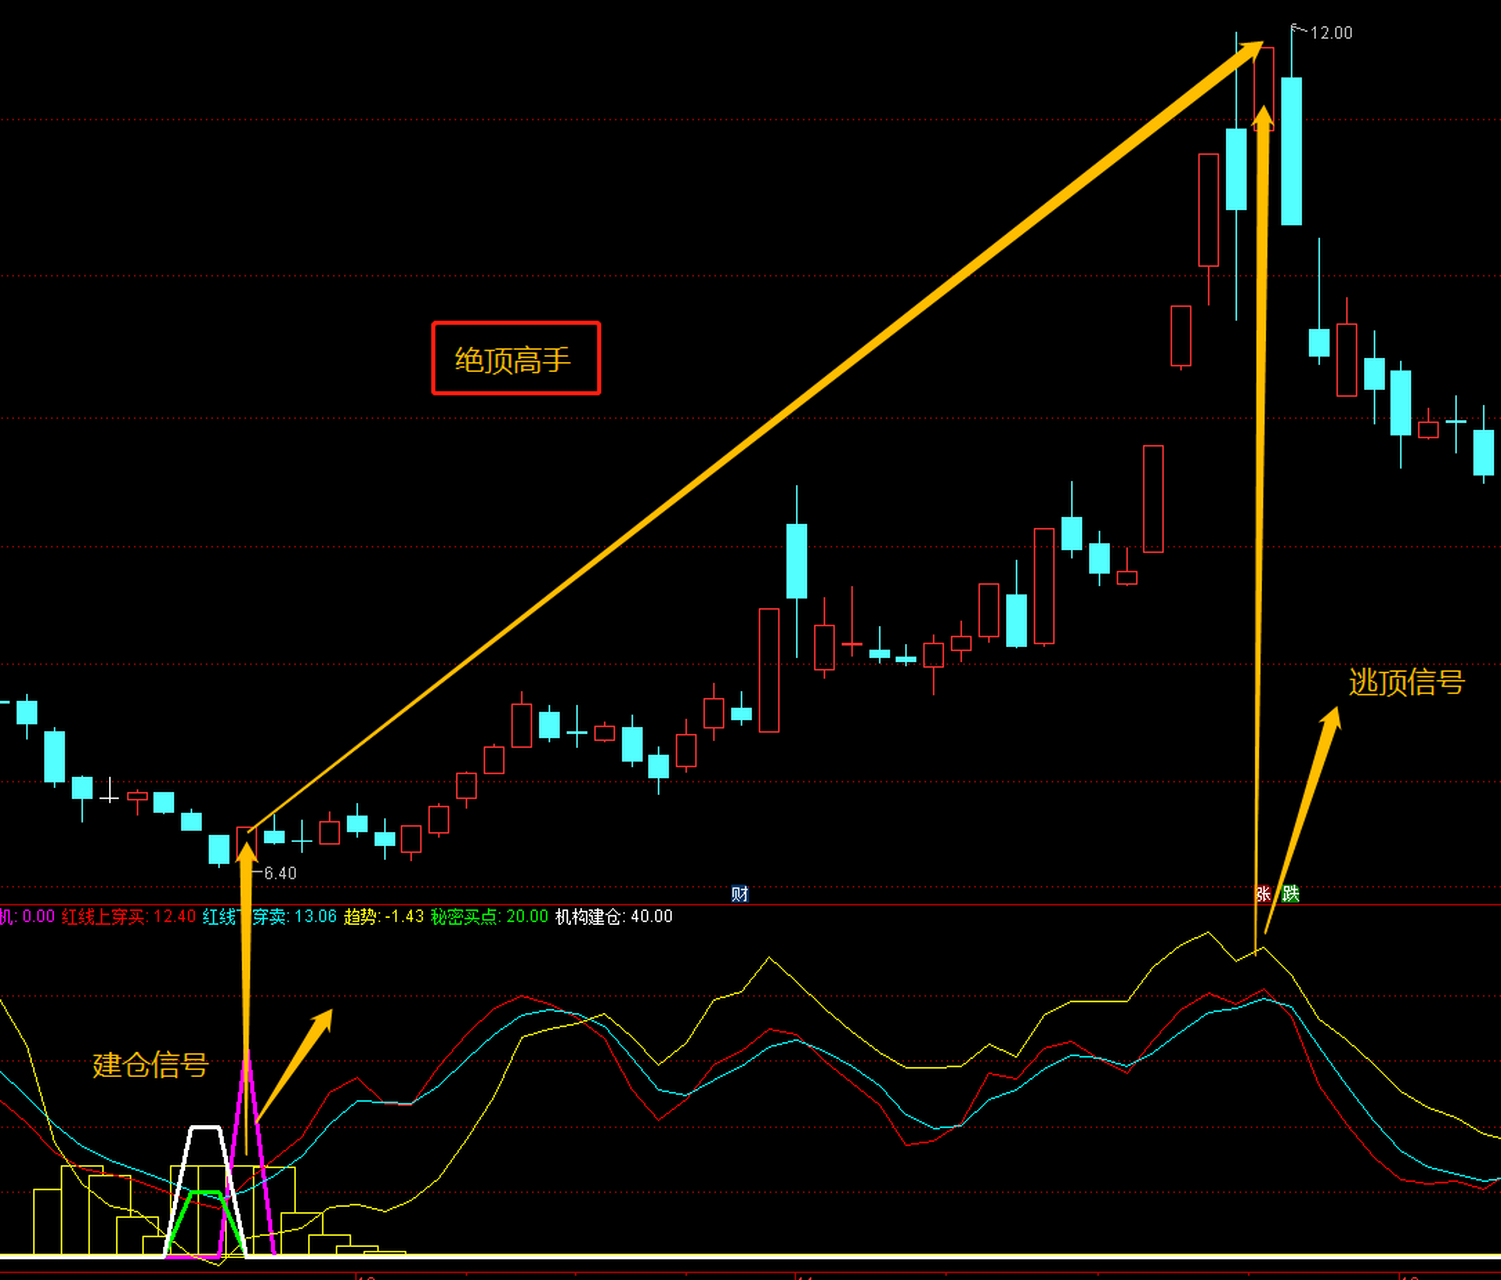Click the red 涨 marker icon
The width and height of the screenshot is (1501, 1280).
[1263, 894]
